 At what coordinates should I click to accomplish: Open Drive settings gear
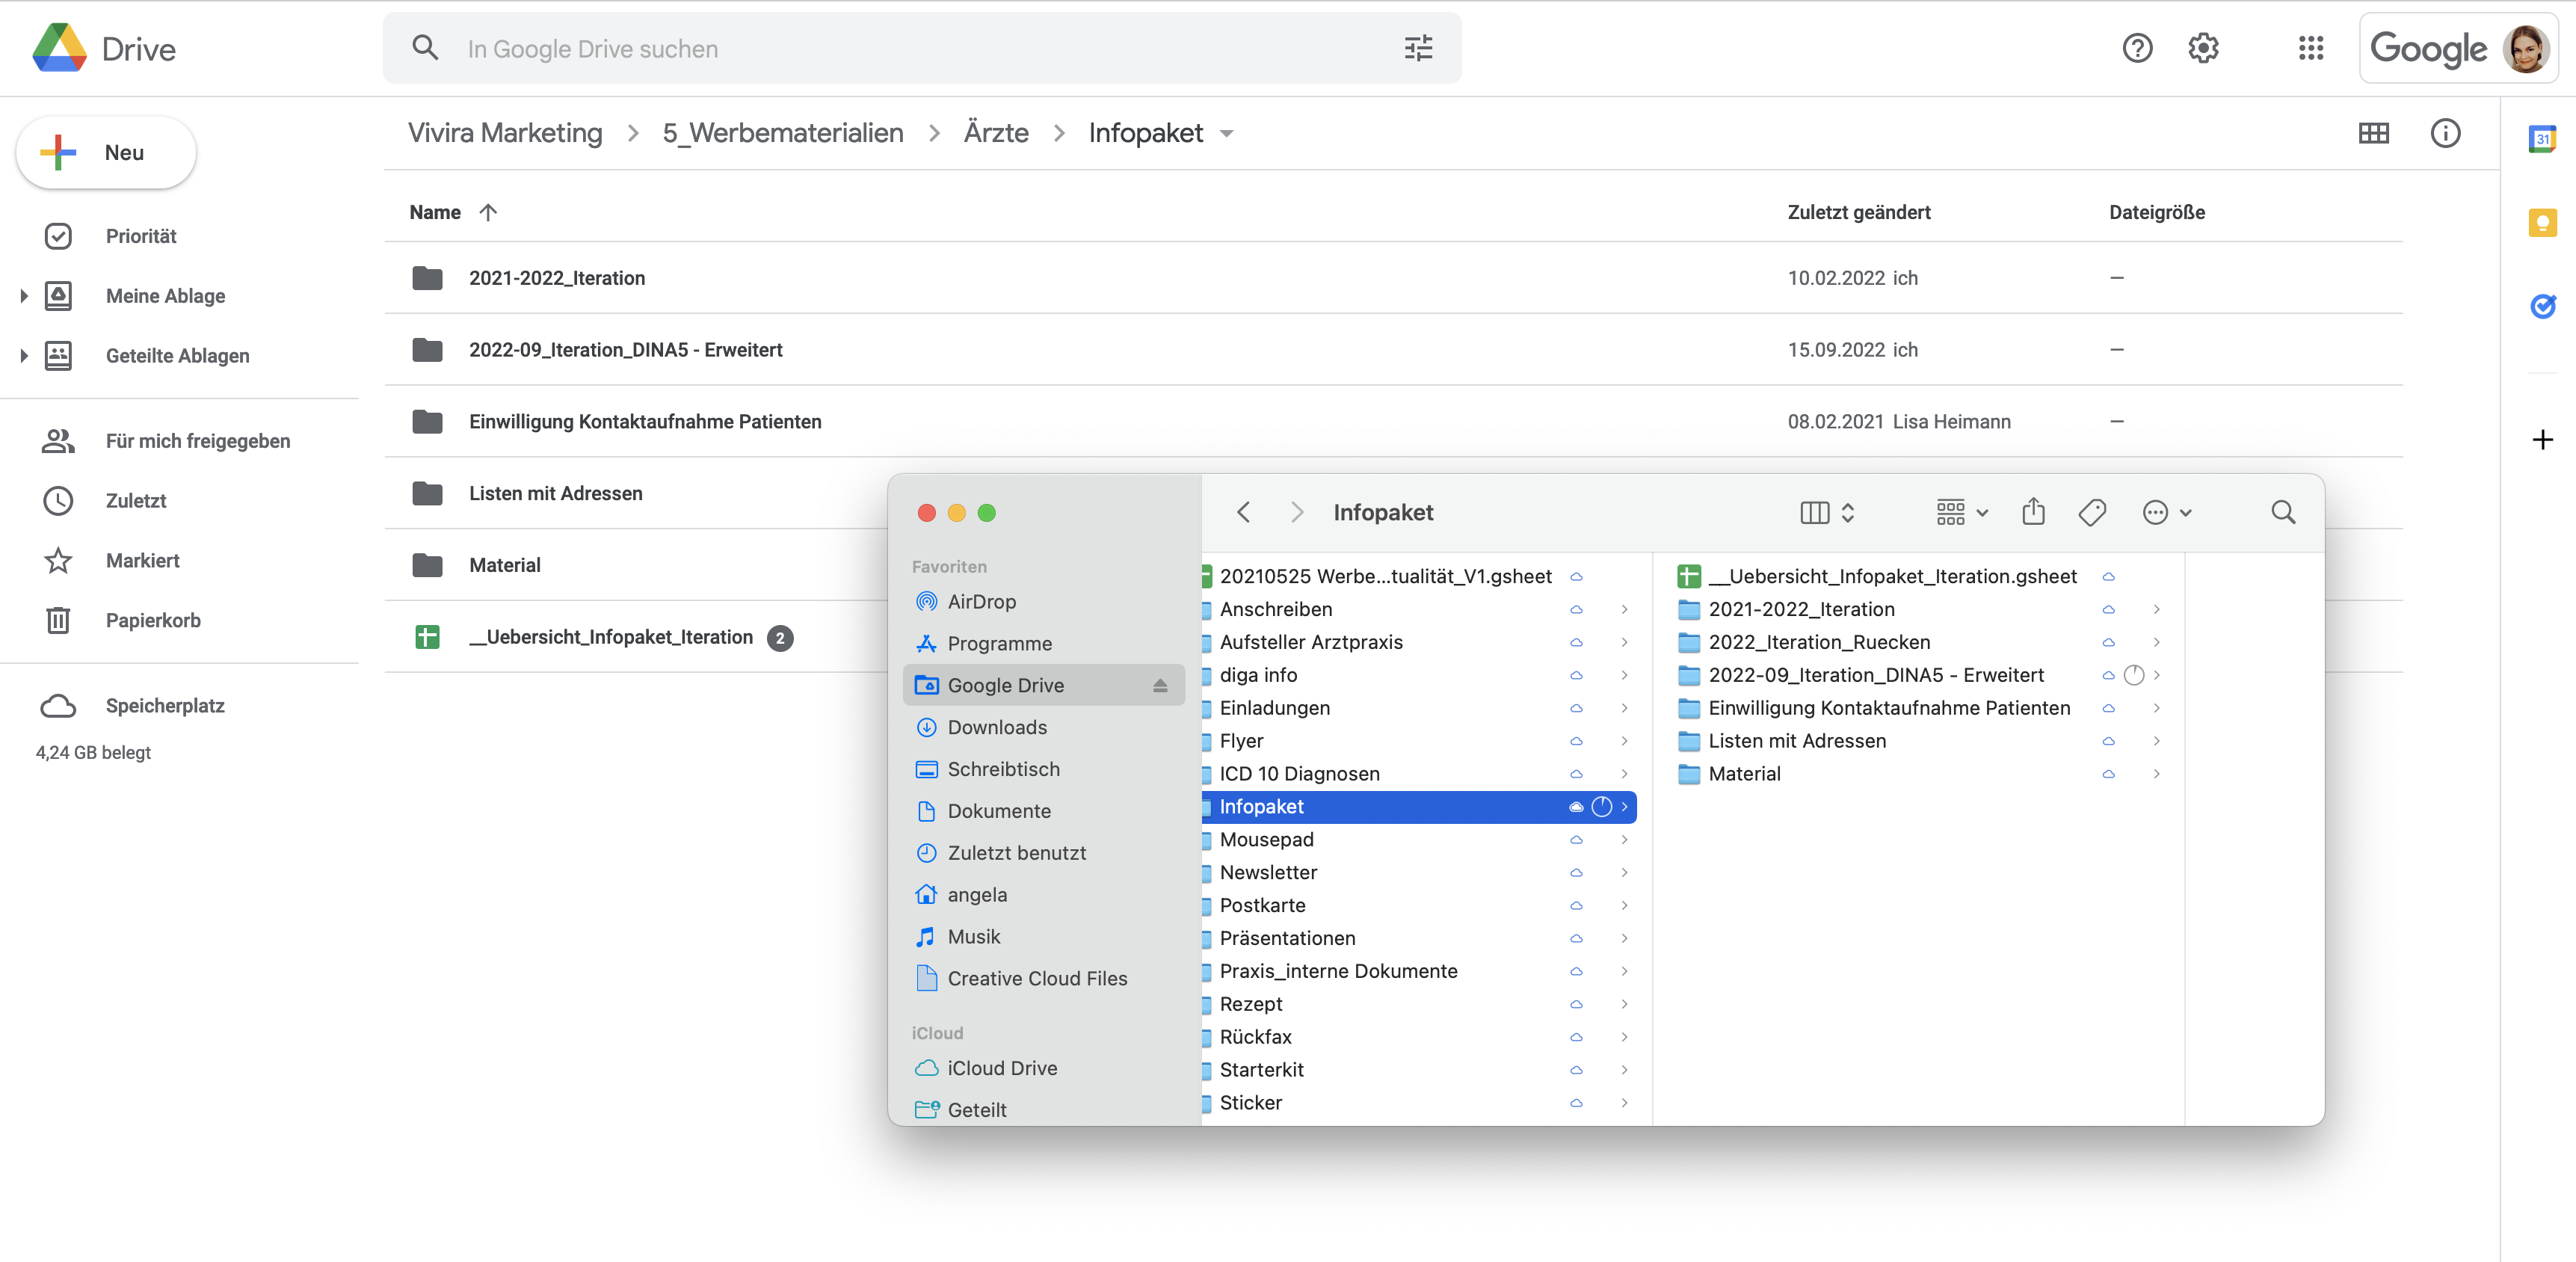coord(2203,48)
